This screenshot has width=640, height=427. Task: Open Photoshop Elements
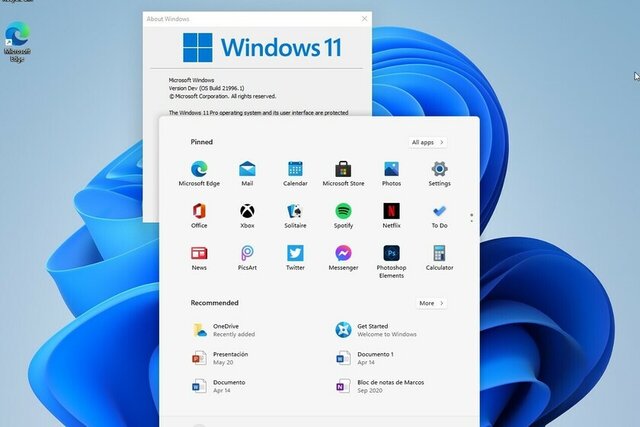(391, 262)
